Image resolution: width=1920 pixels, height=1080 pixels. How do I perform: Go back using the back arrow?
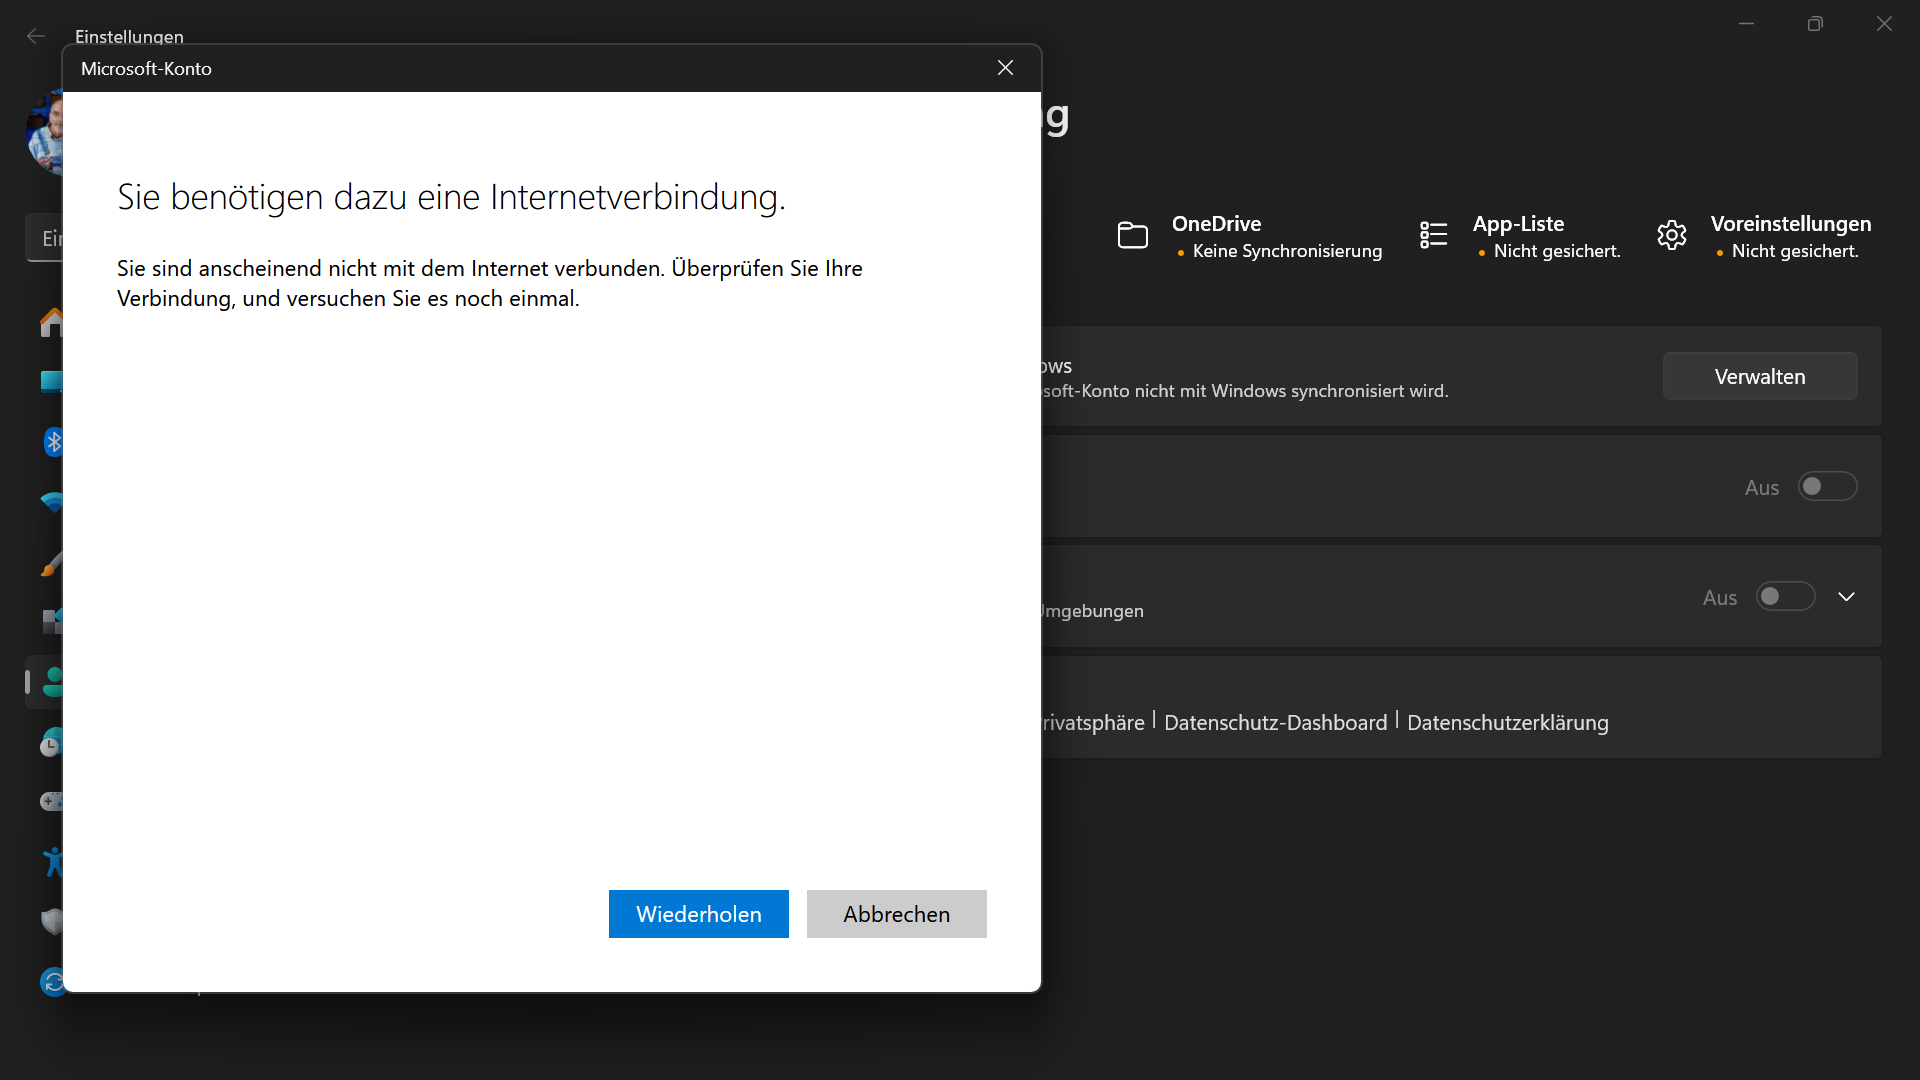36,36
